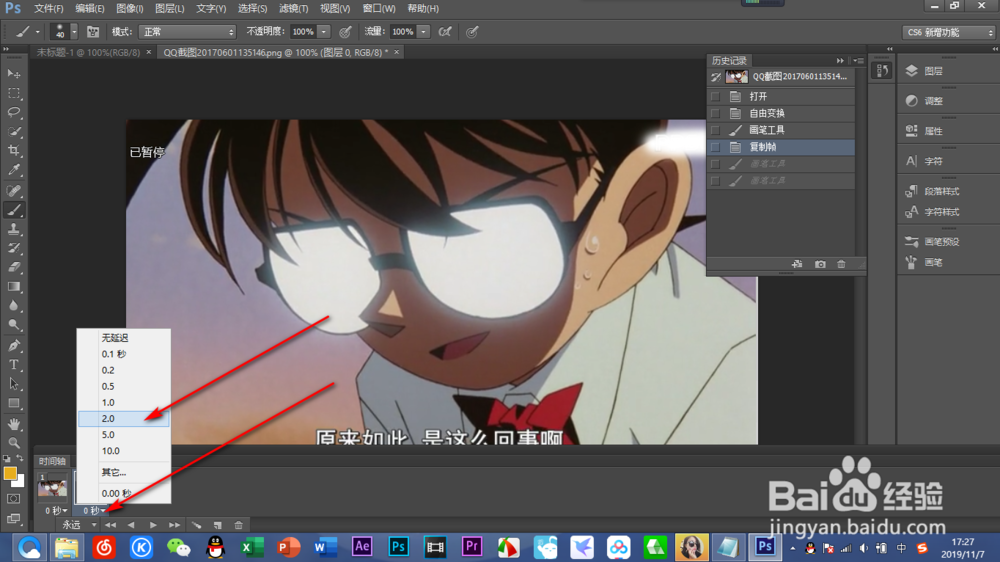Open the opacity 100% slider dropdown
The height and width of the screenshot is (562, 1000).
[x=324, y=31]
